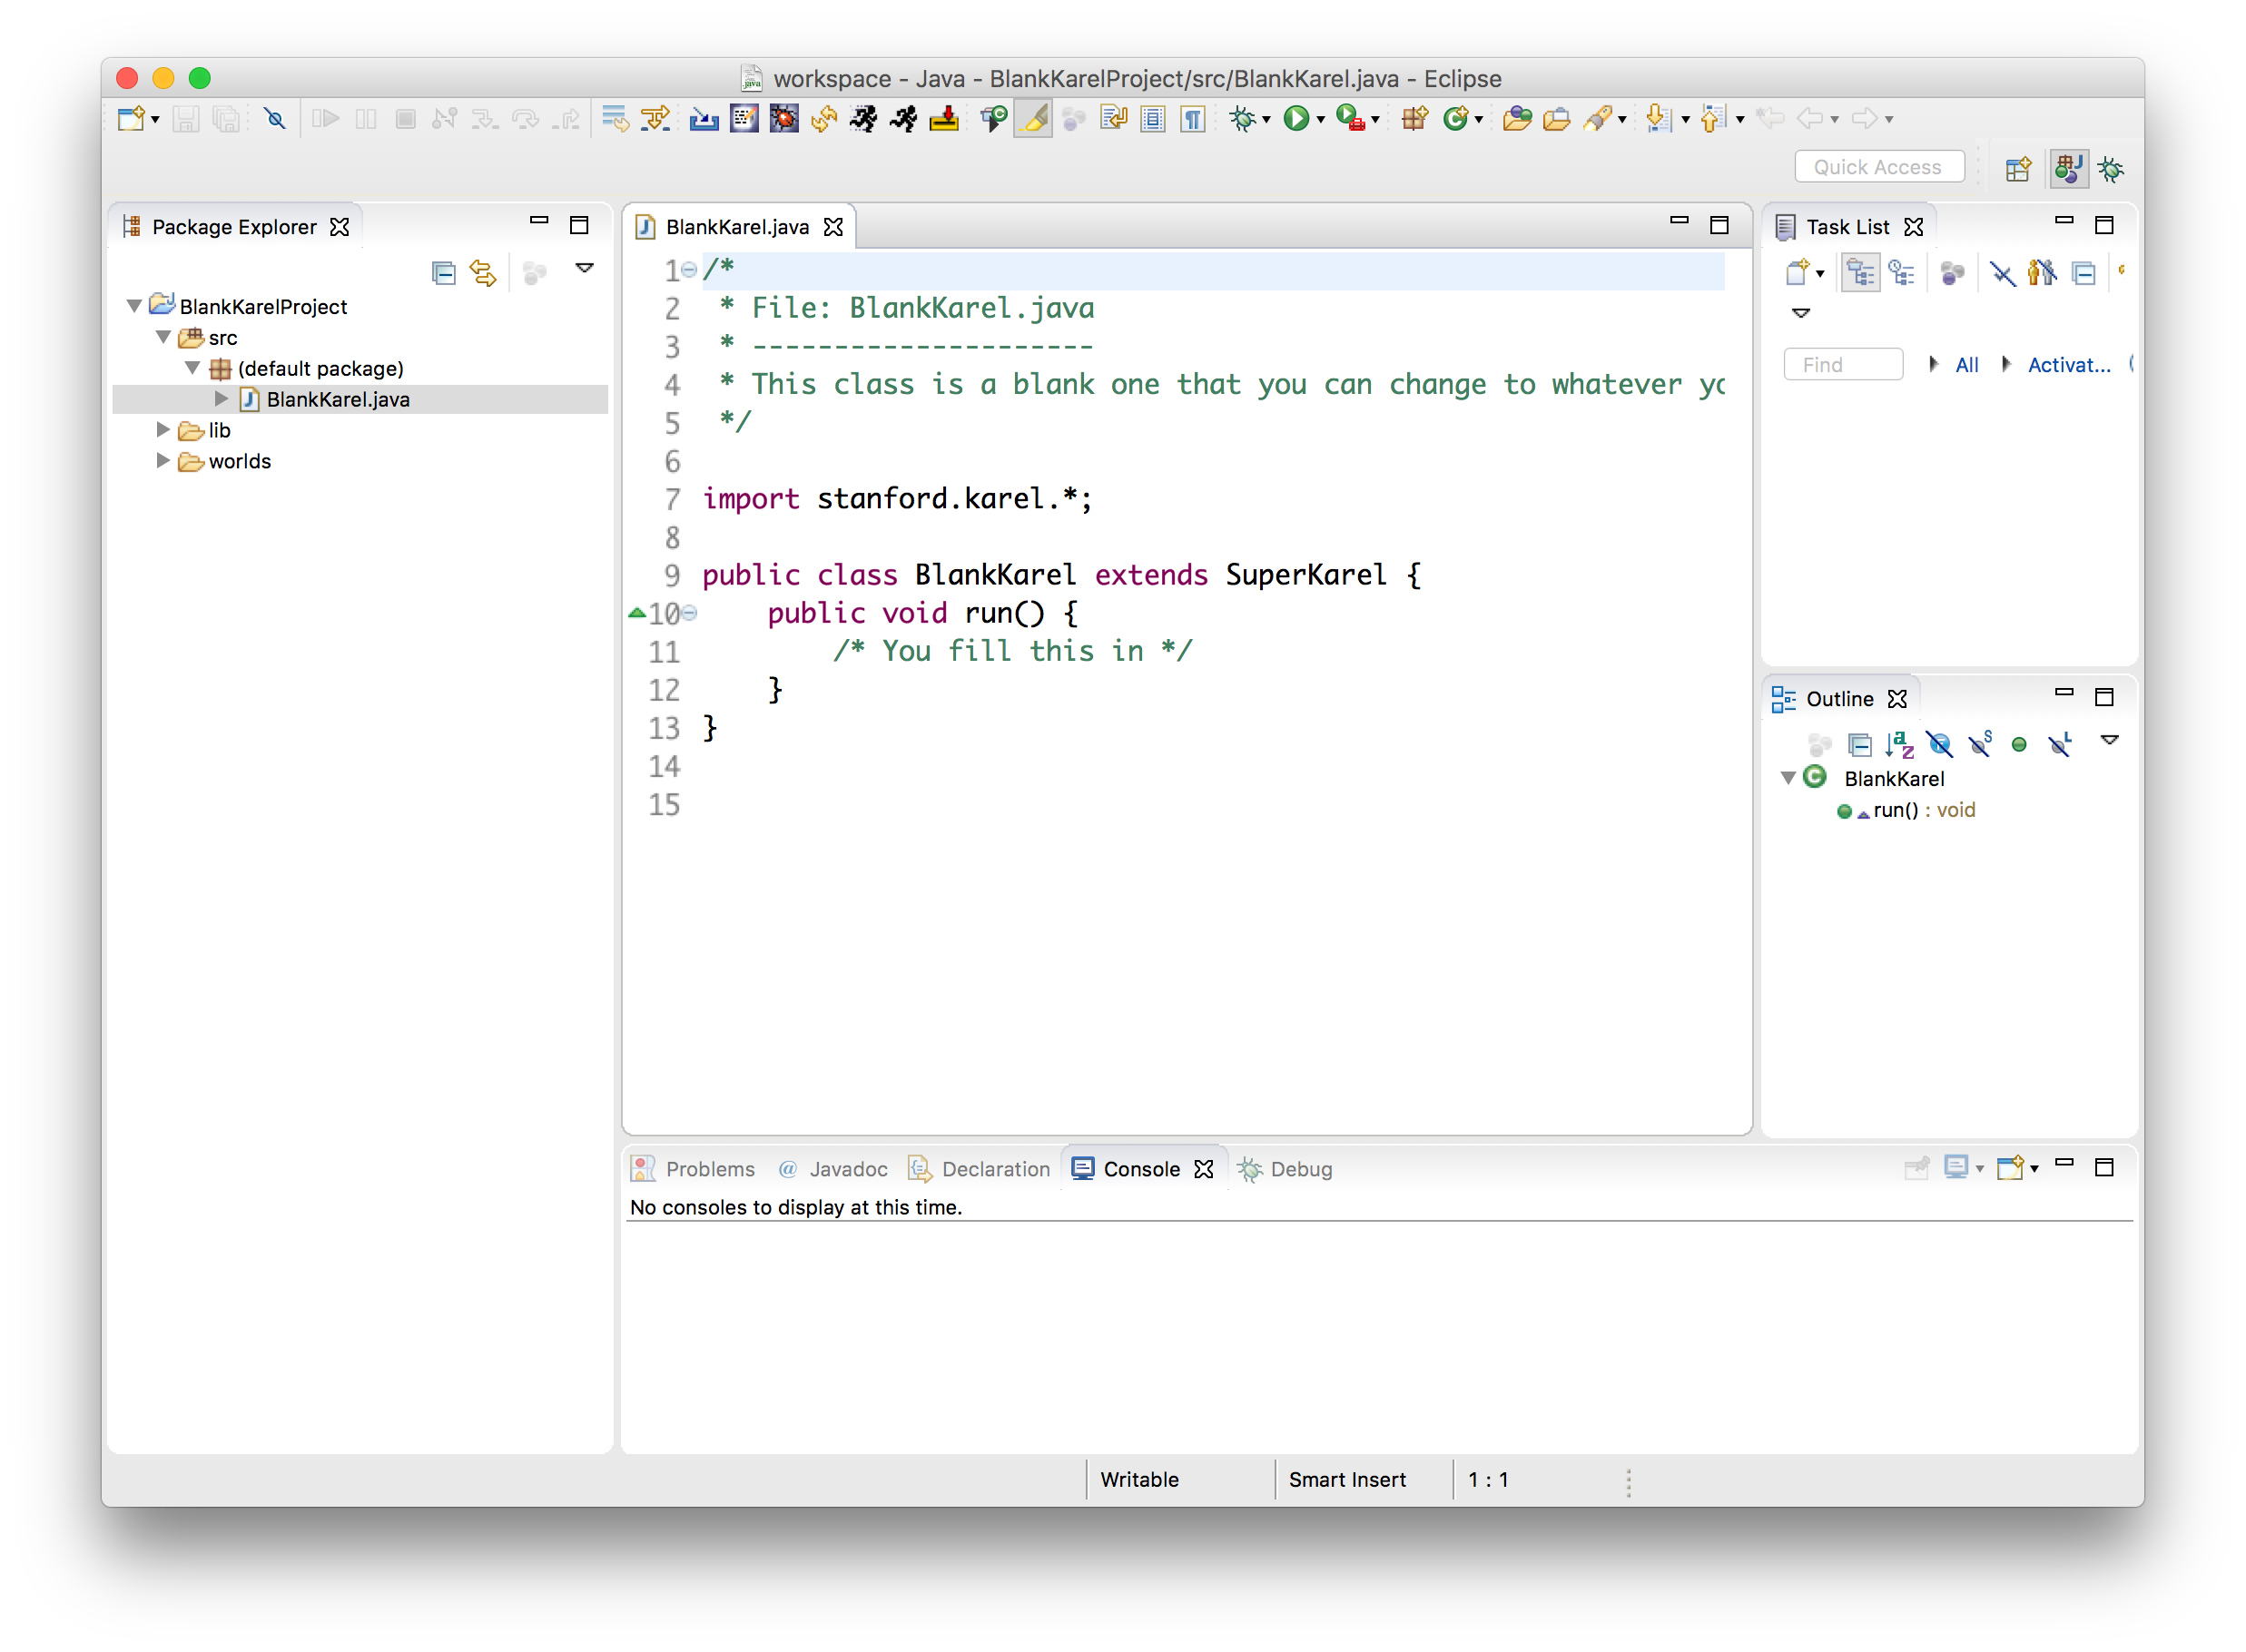Click the Open Perspective icon
Viewport: 2246px width, 1652px height.
[x=2018, y=169]
